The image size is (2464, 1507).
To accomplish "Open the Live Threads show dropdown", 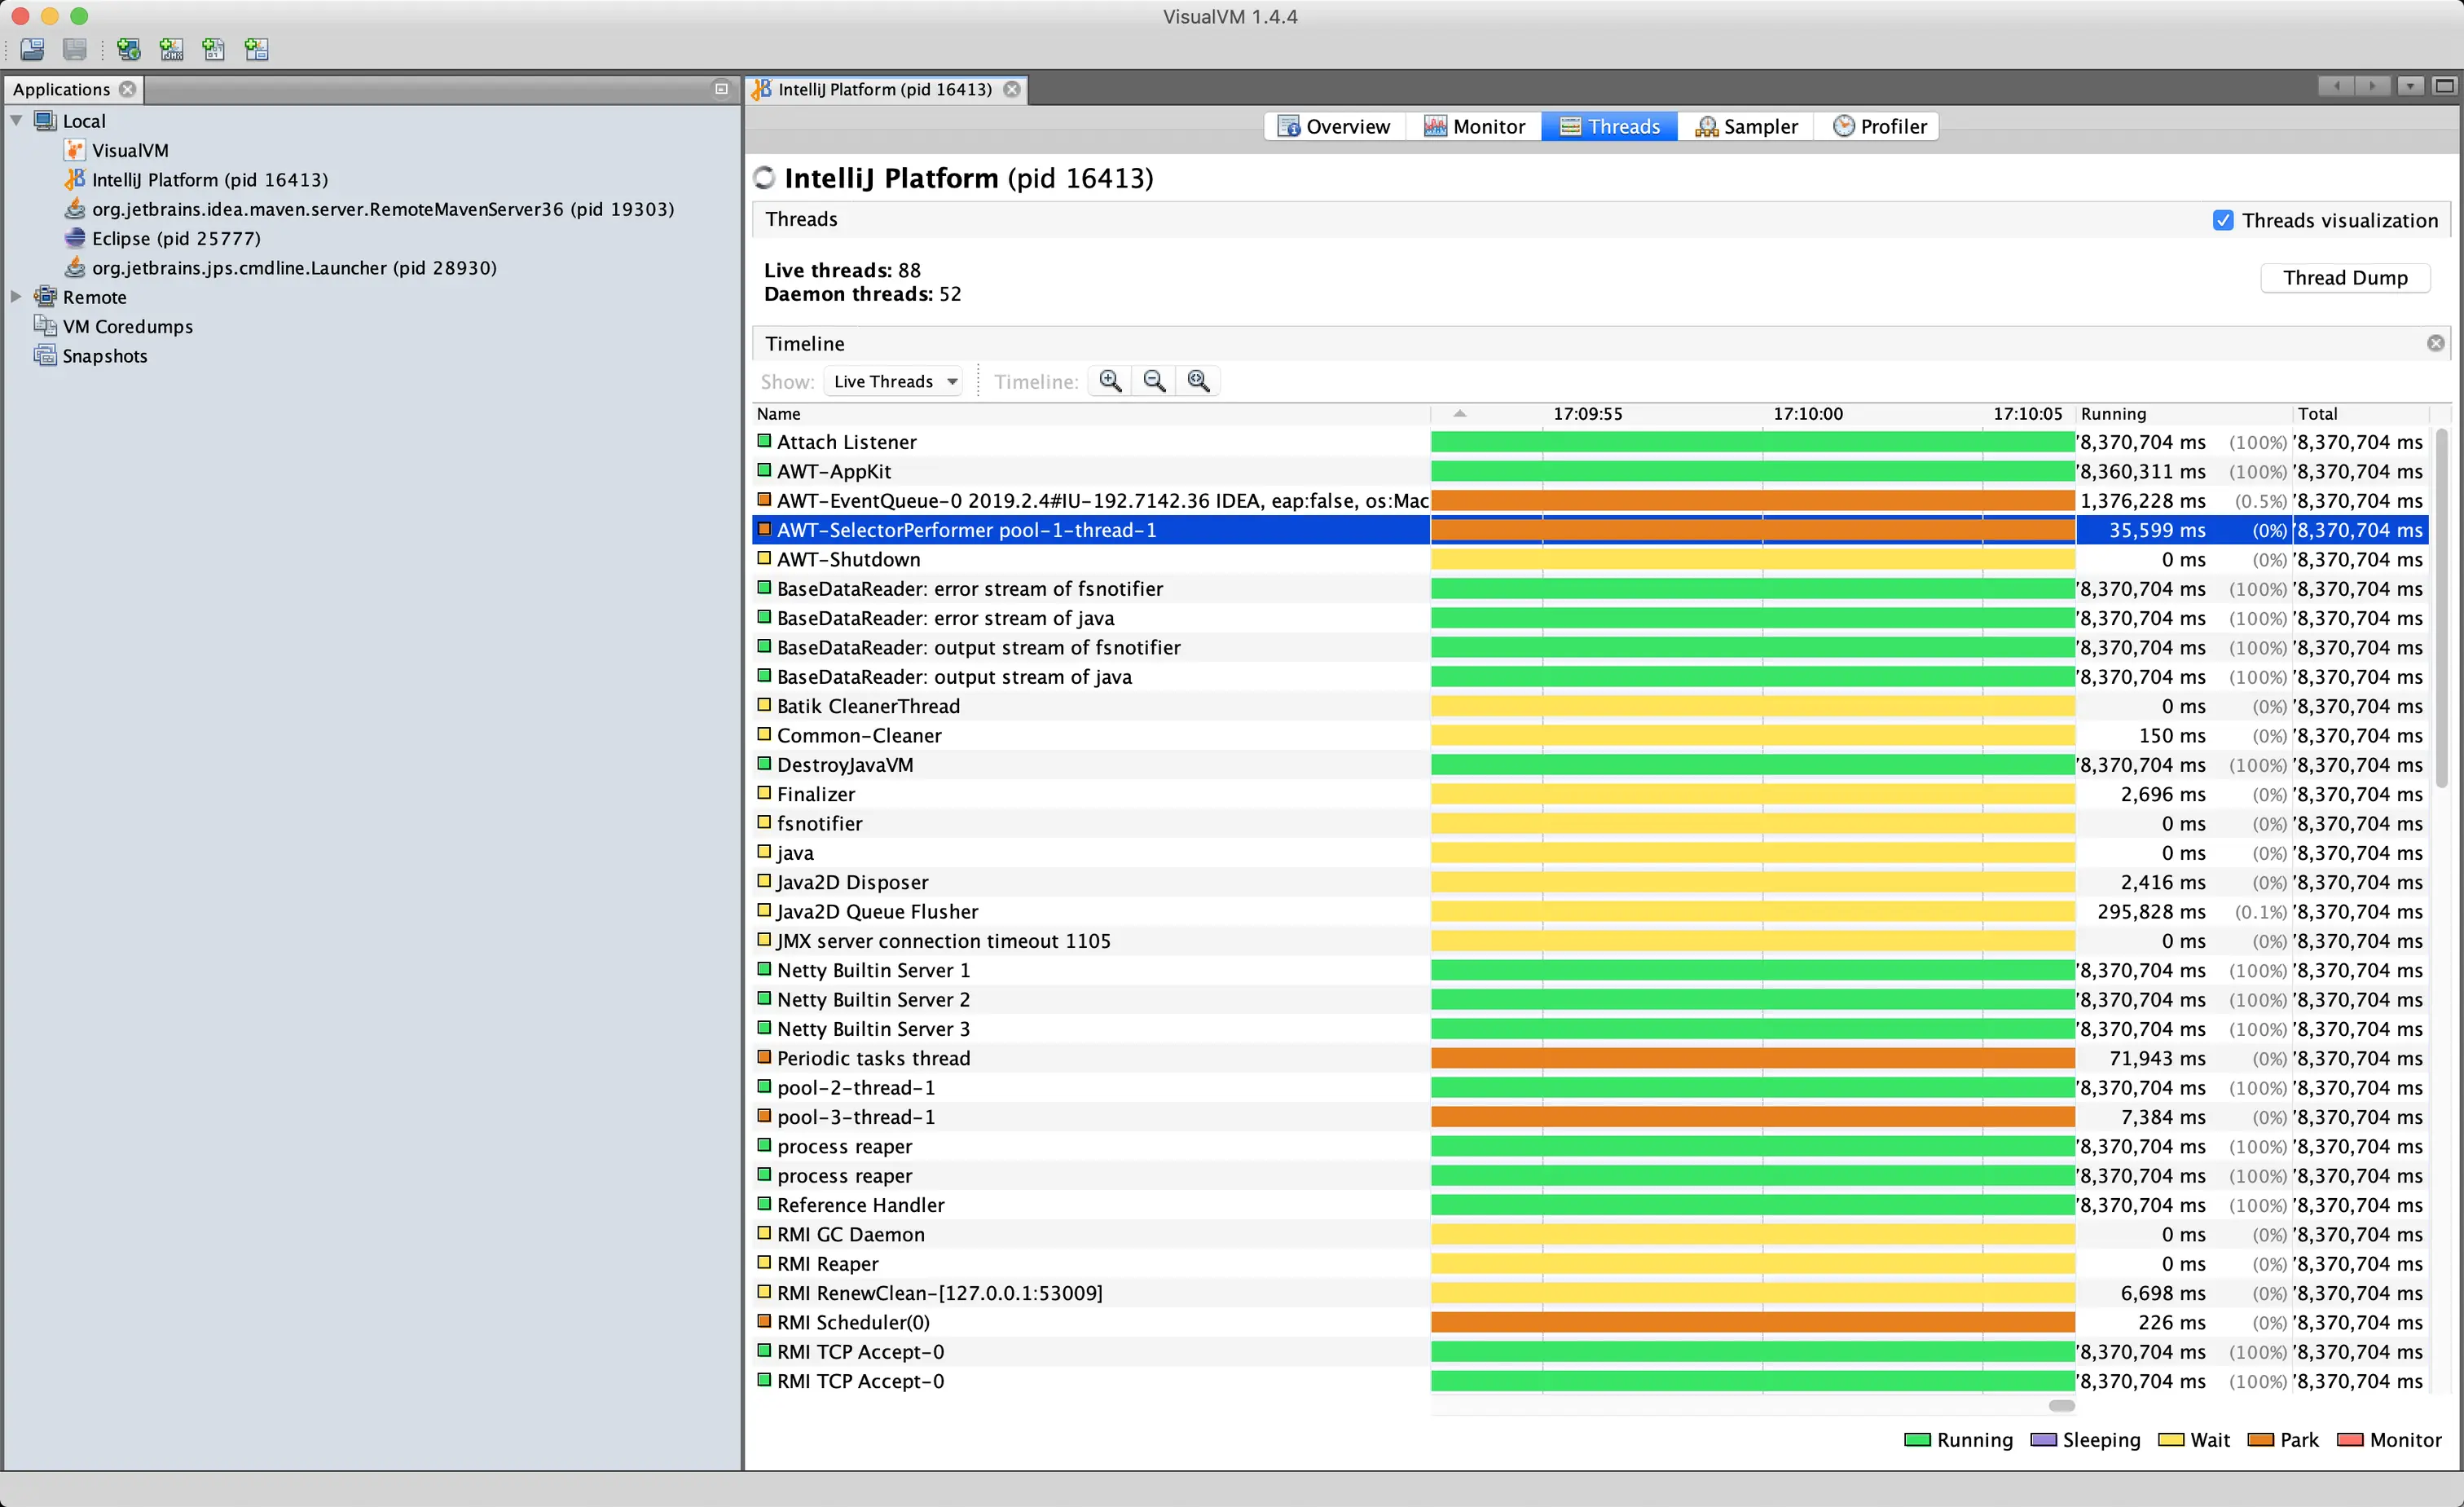I will coord(893,381).
